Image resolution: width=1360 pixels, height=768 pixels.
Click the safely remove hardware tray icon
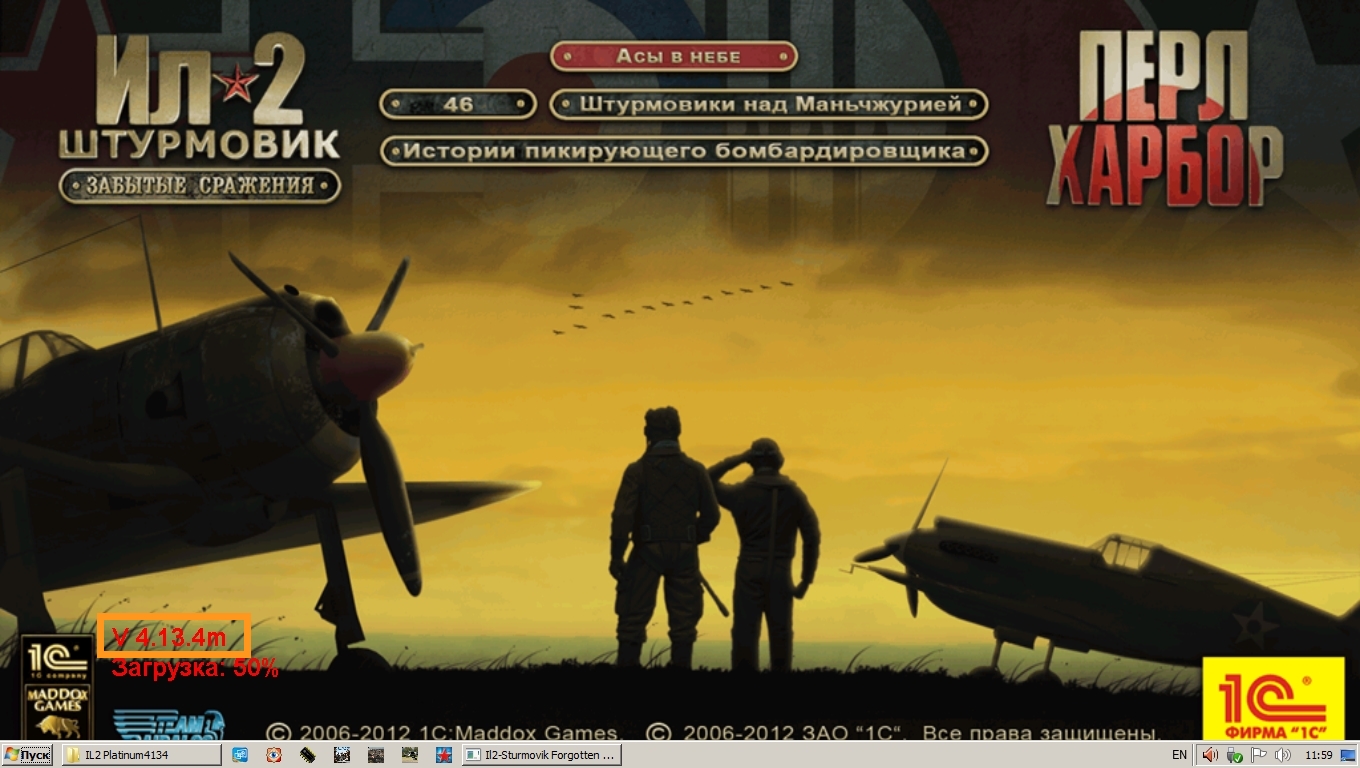click(1235, 754)
